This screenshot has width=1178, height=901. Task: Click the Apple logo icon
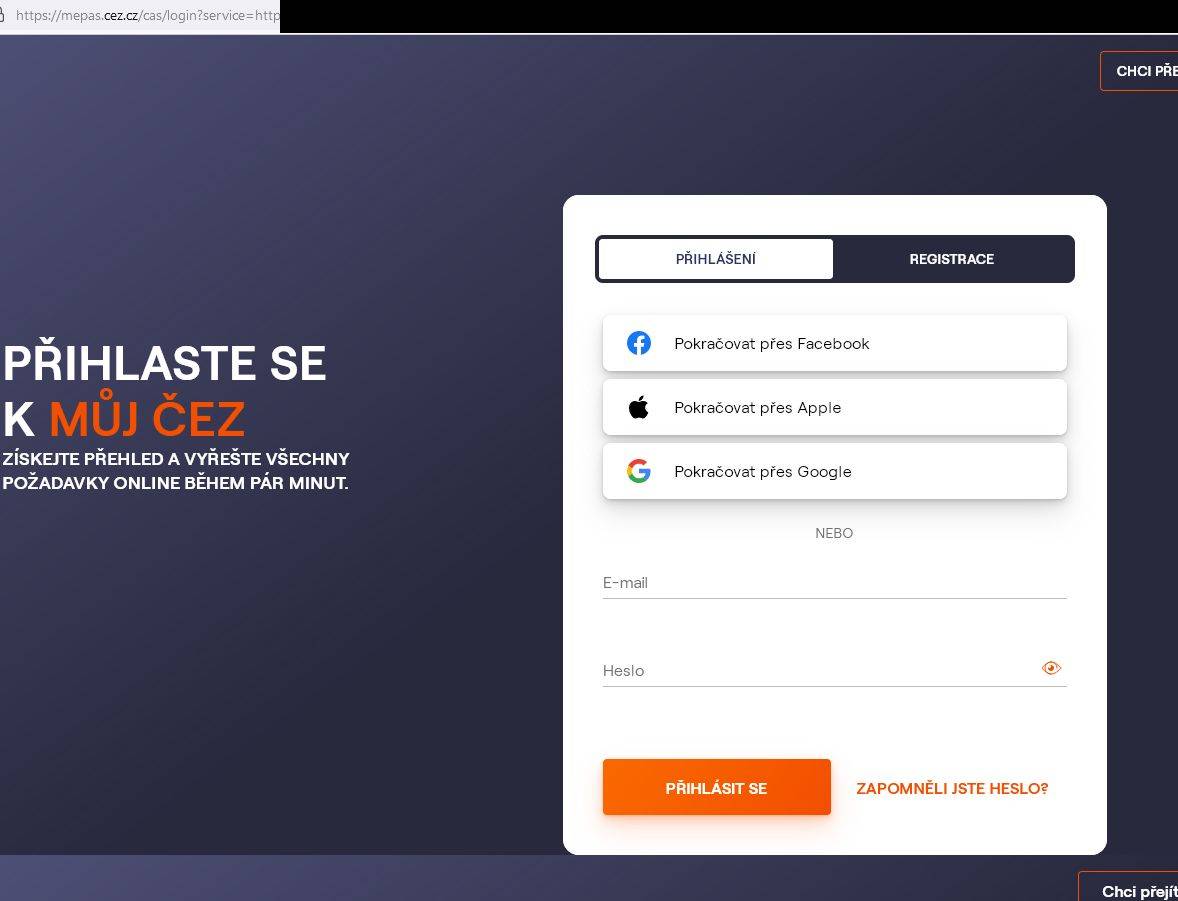(639, 407)
